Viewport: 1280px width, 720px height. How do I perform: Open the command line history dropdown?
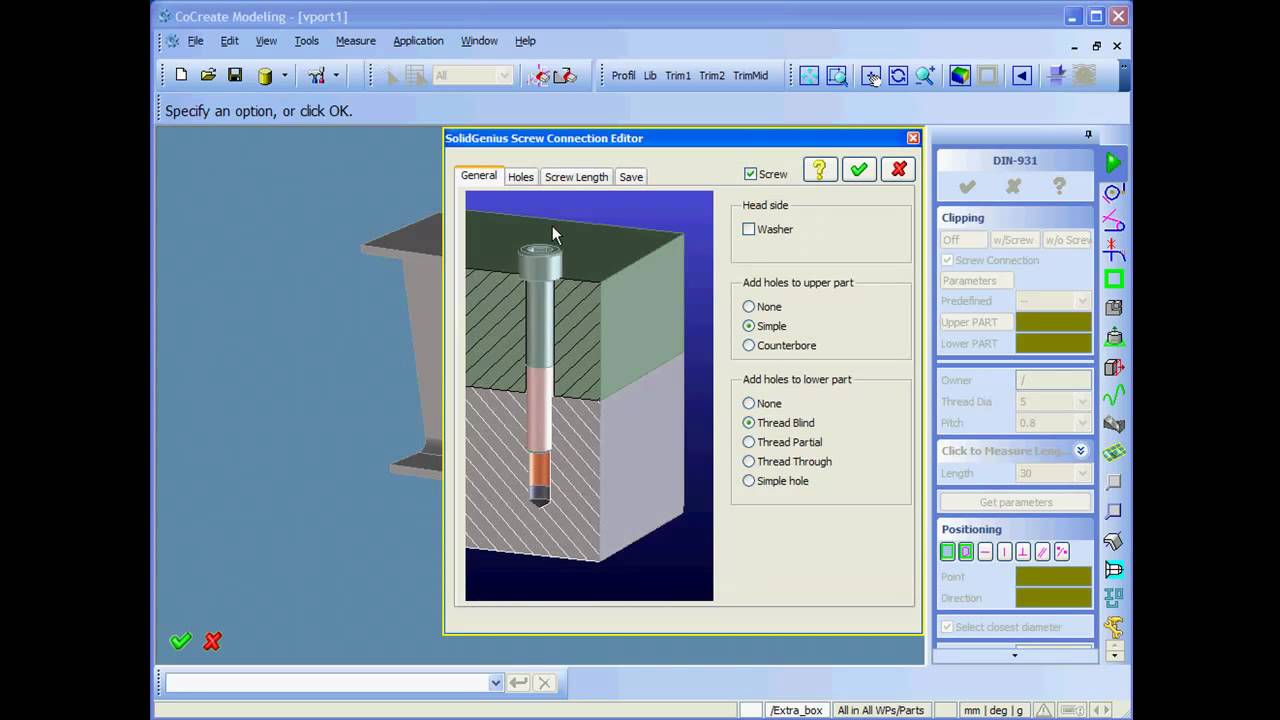[495, 683]
